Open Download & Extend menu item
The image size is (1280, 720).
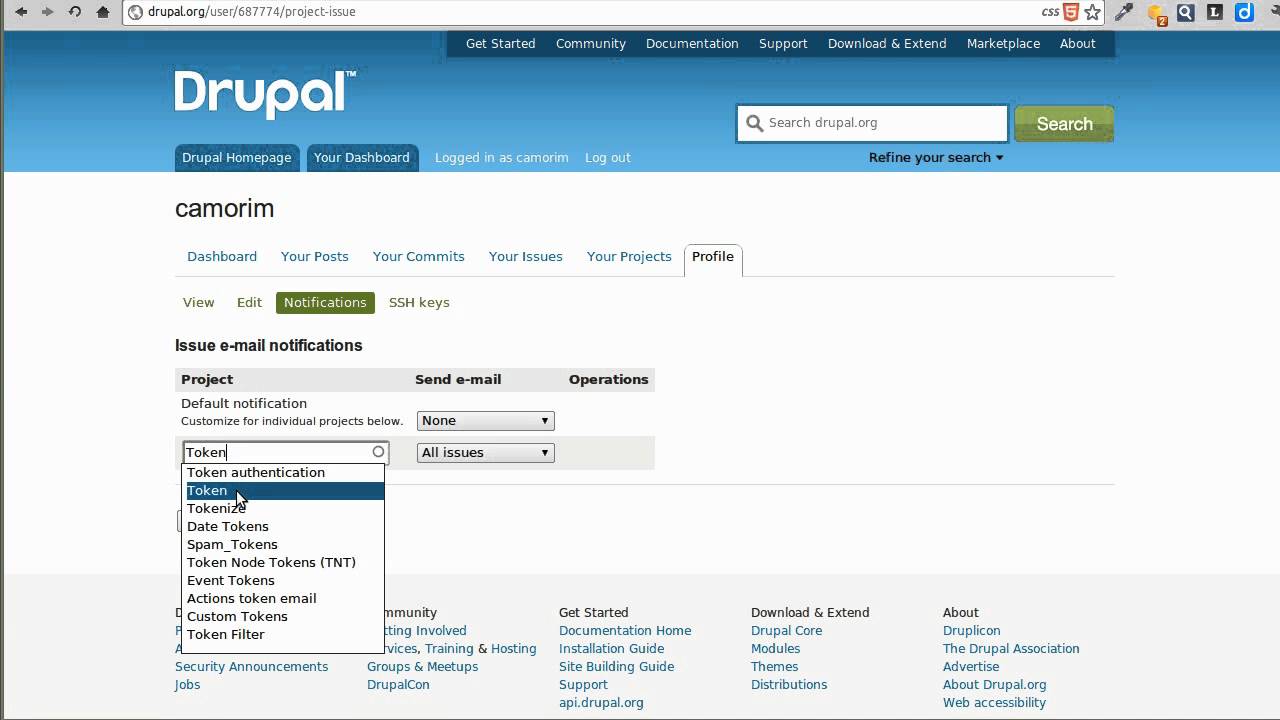point(887,44)
